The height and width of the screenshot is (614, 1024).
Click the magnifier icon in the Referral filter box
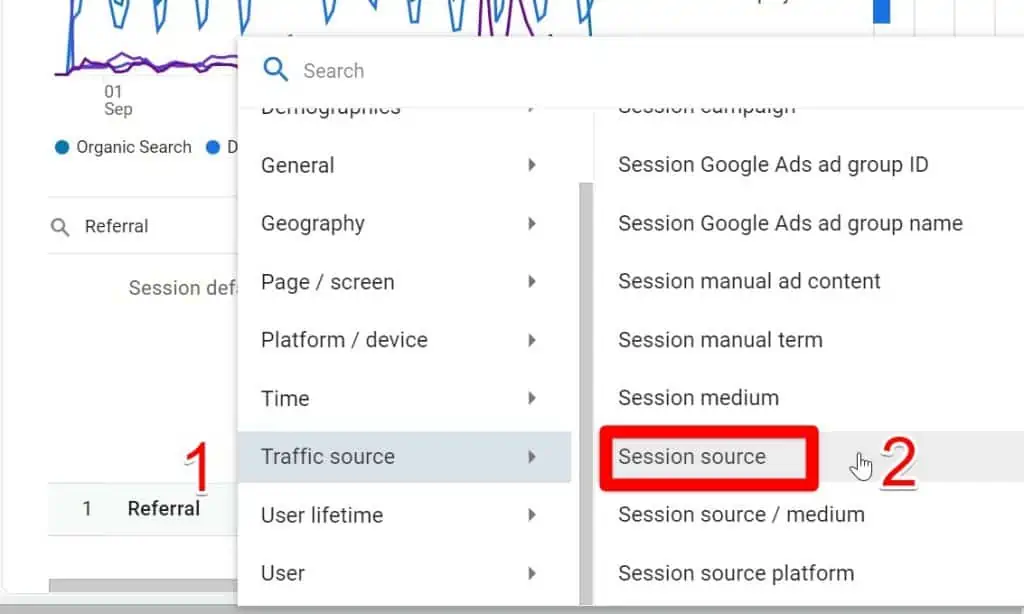coord(59,226)
